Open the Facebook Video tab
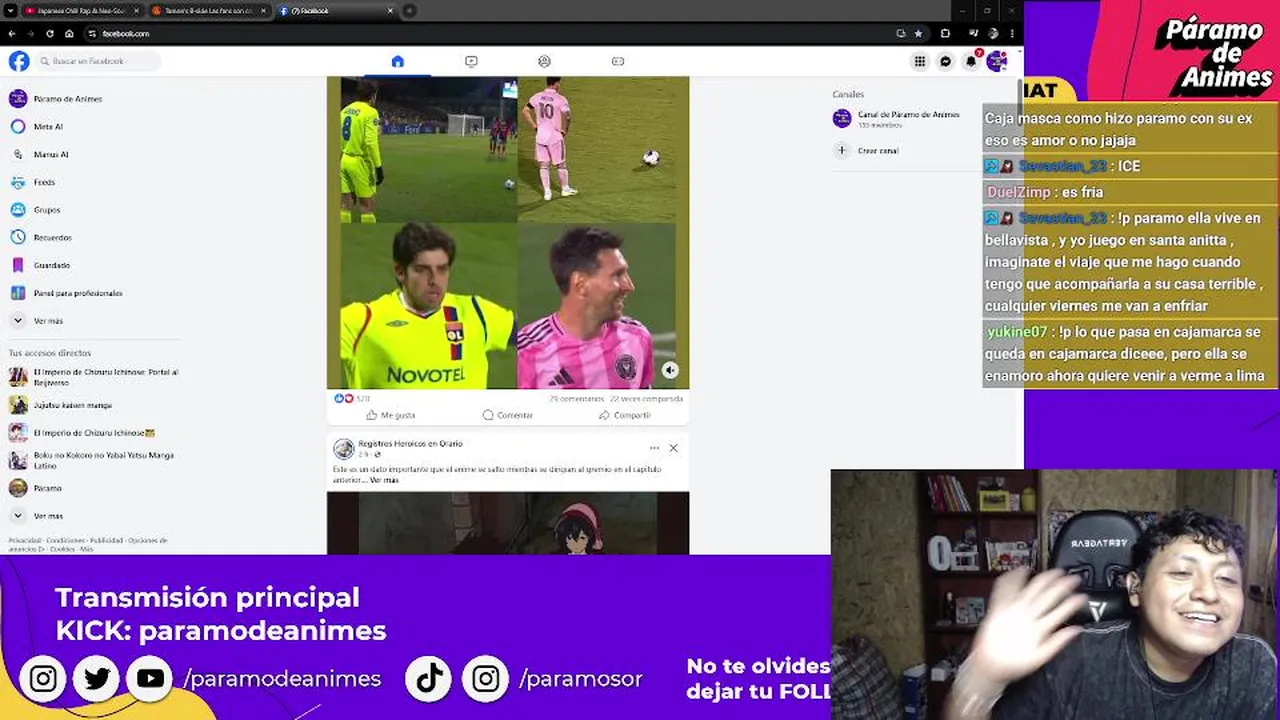Screen dimensions: 1280x720 click(471, 61)
